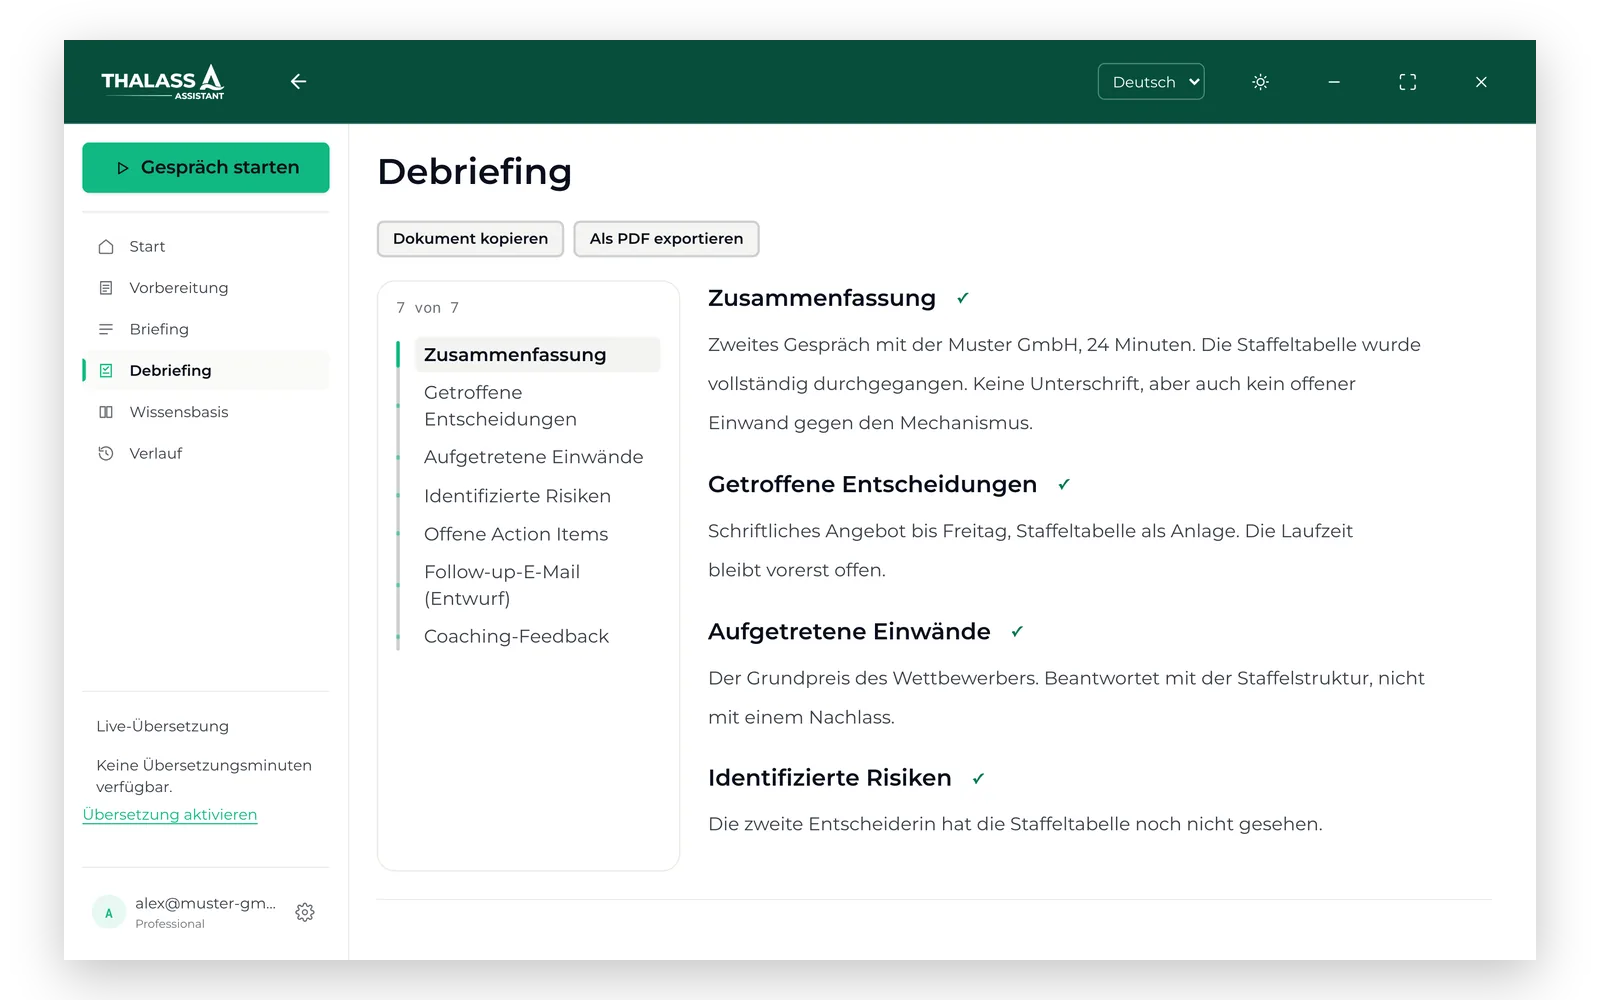1600x1000 pixels.
Task: Click checkmark beside Aufgetretene Einwände heading
Action: pyautogui.click(x=1017, y=631)
